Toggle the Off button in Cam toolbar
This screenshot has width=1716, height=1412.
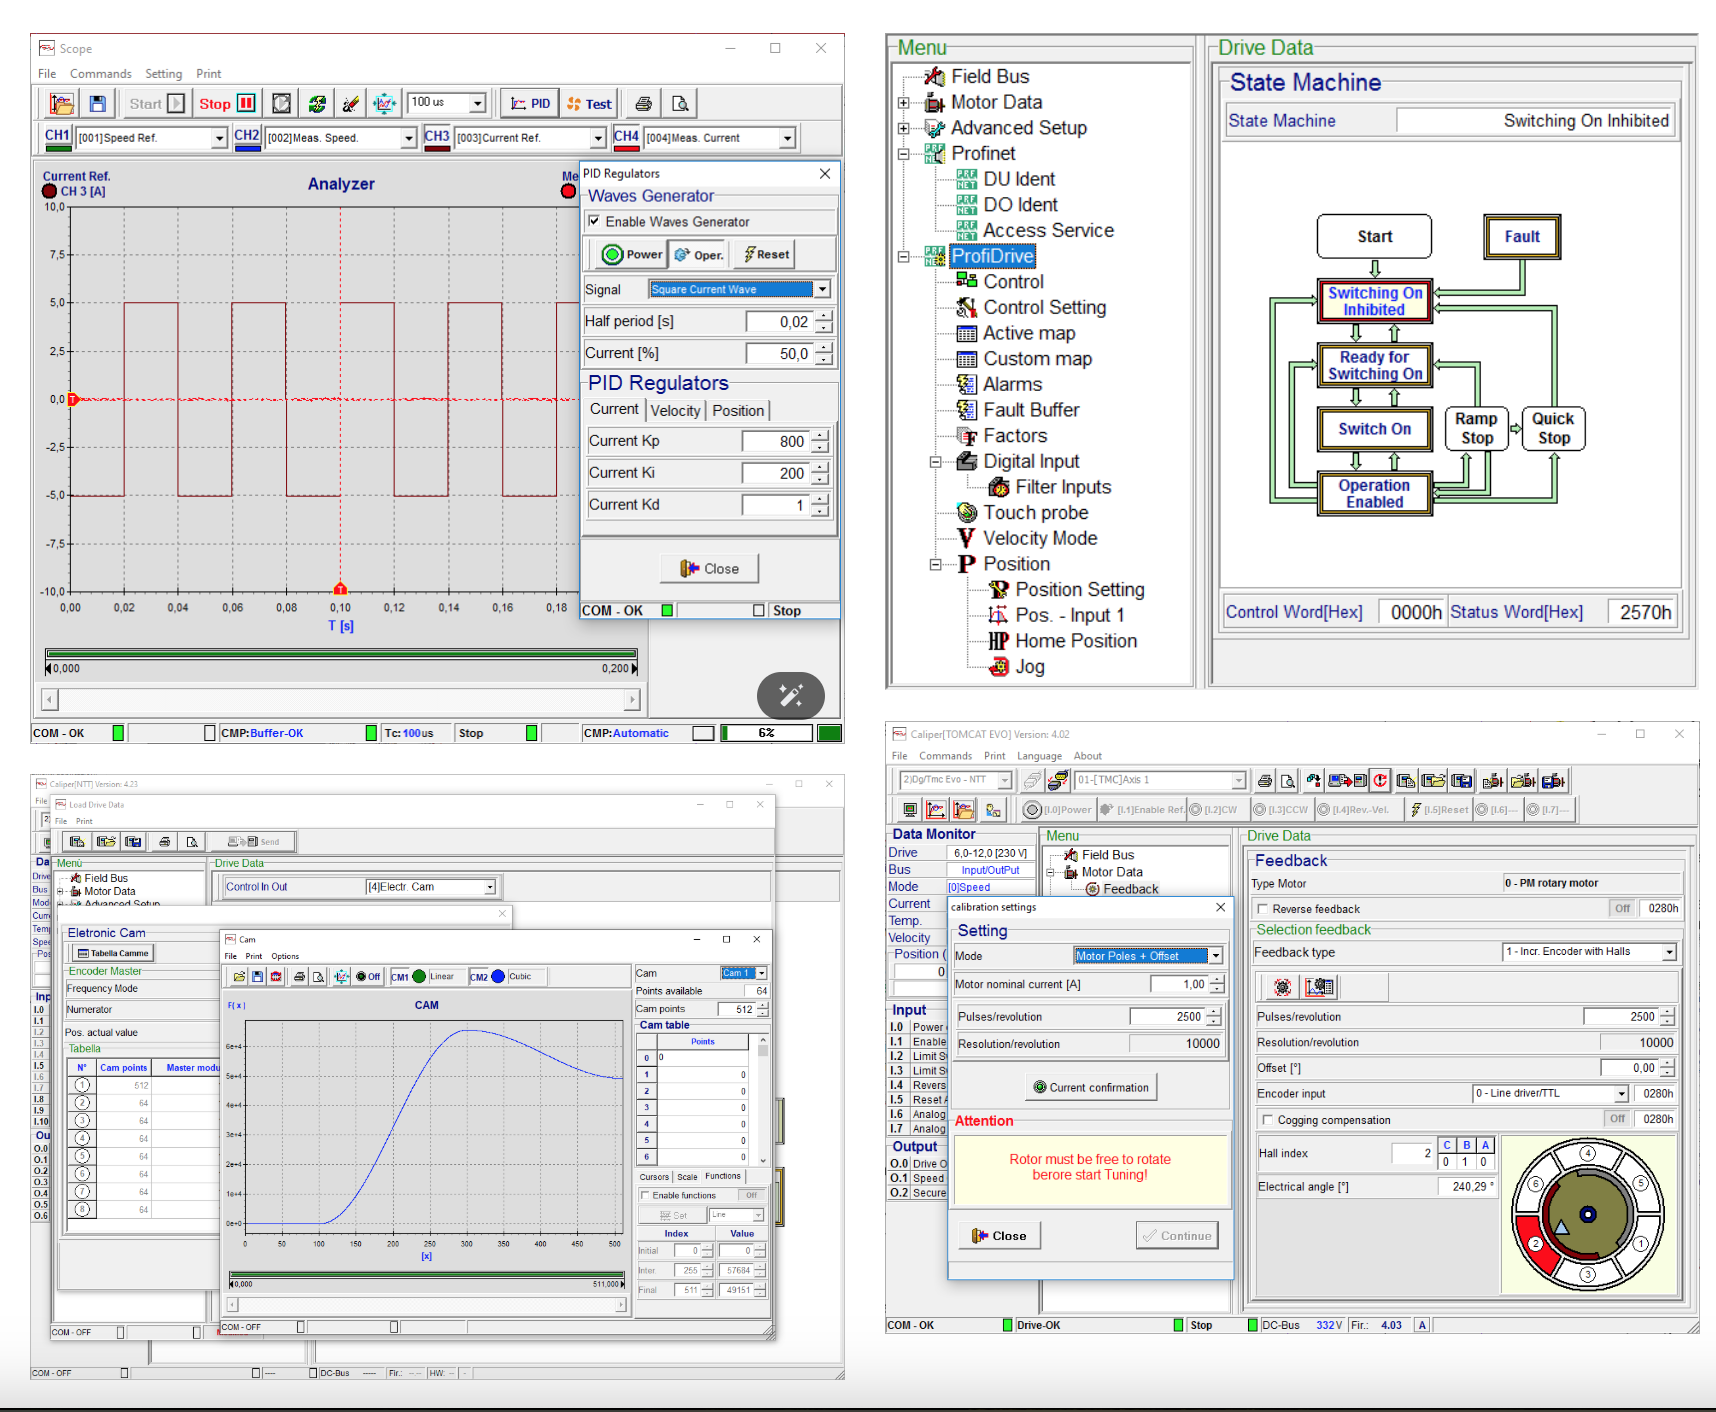pos(369,976)
